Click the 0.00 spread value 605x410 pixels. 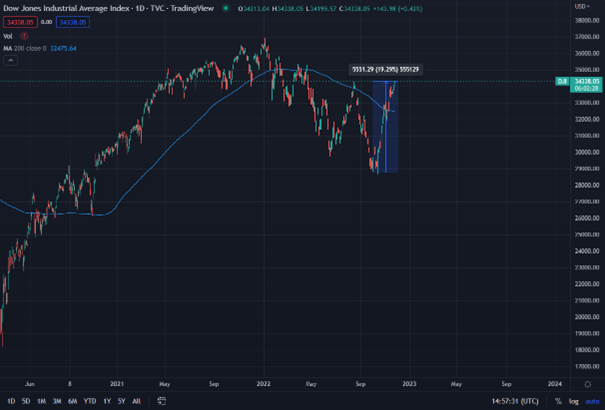point(46,22)
